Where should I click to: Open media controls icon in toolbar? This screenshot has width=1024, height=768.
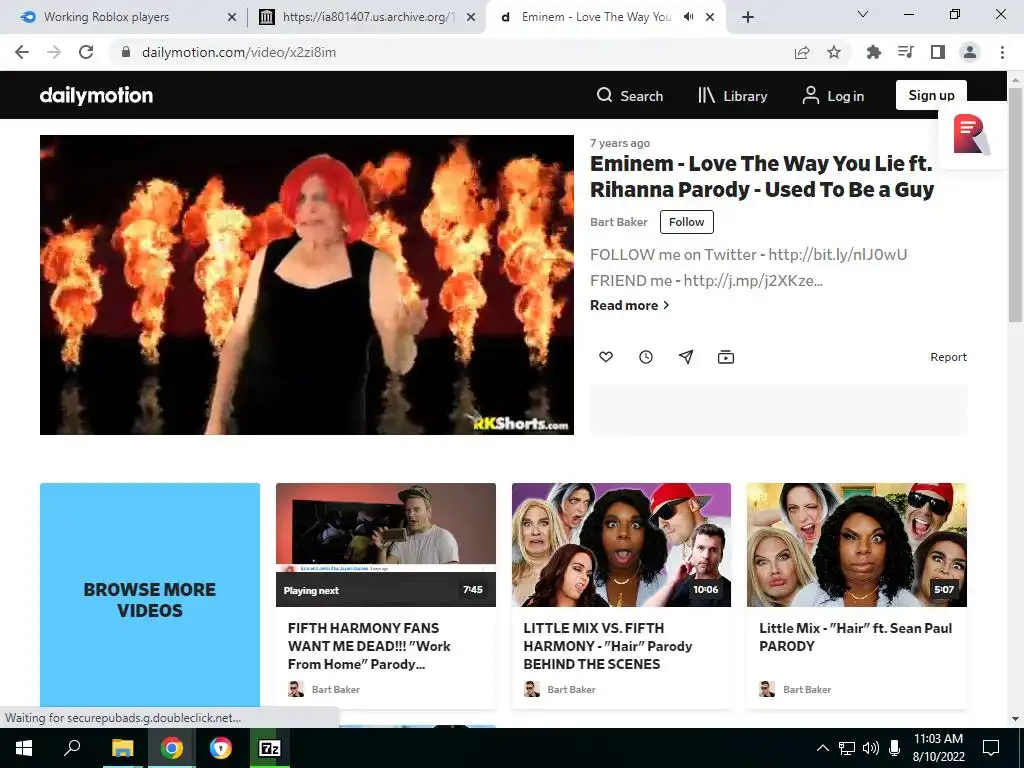(905, 52)
